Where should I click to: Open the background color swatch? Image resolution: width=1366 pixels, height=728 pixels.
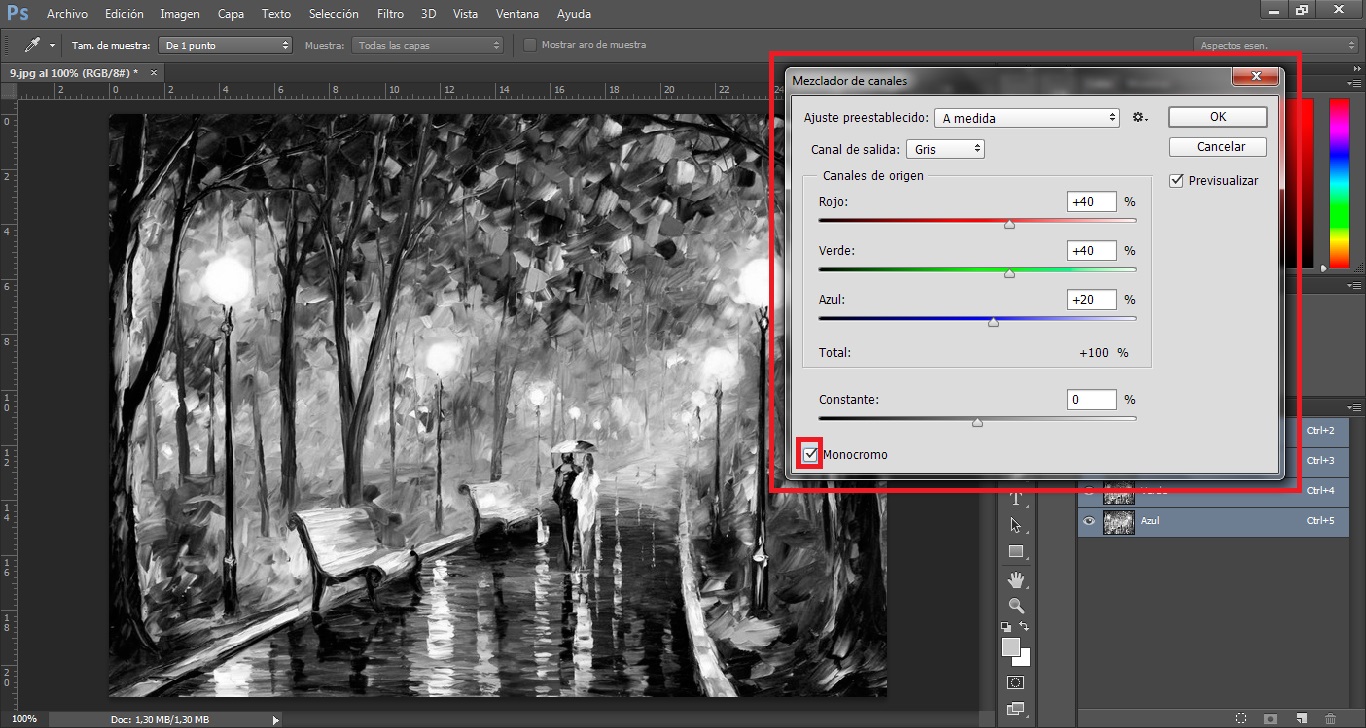tap(1023, 659)
